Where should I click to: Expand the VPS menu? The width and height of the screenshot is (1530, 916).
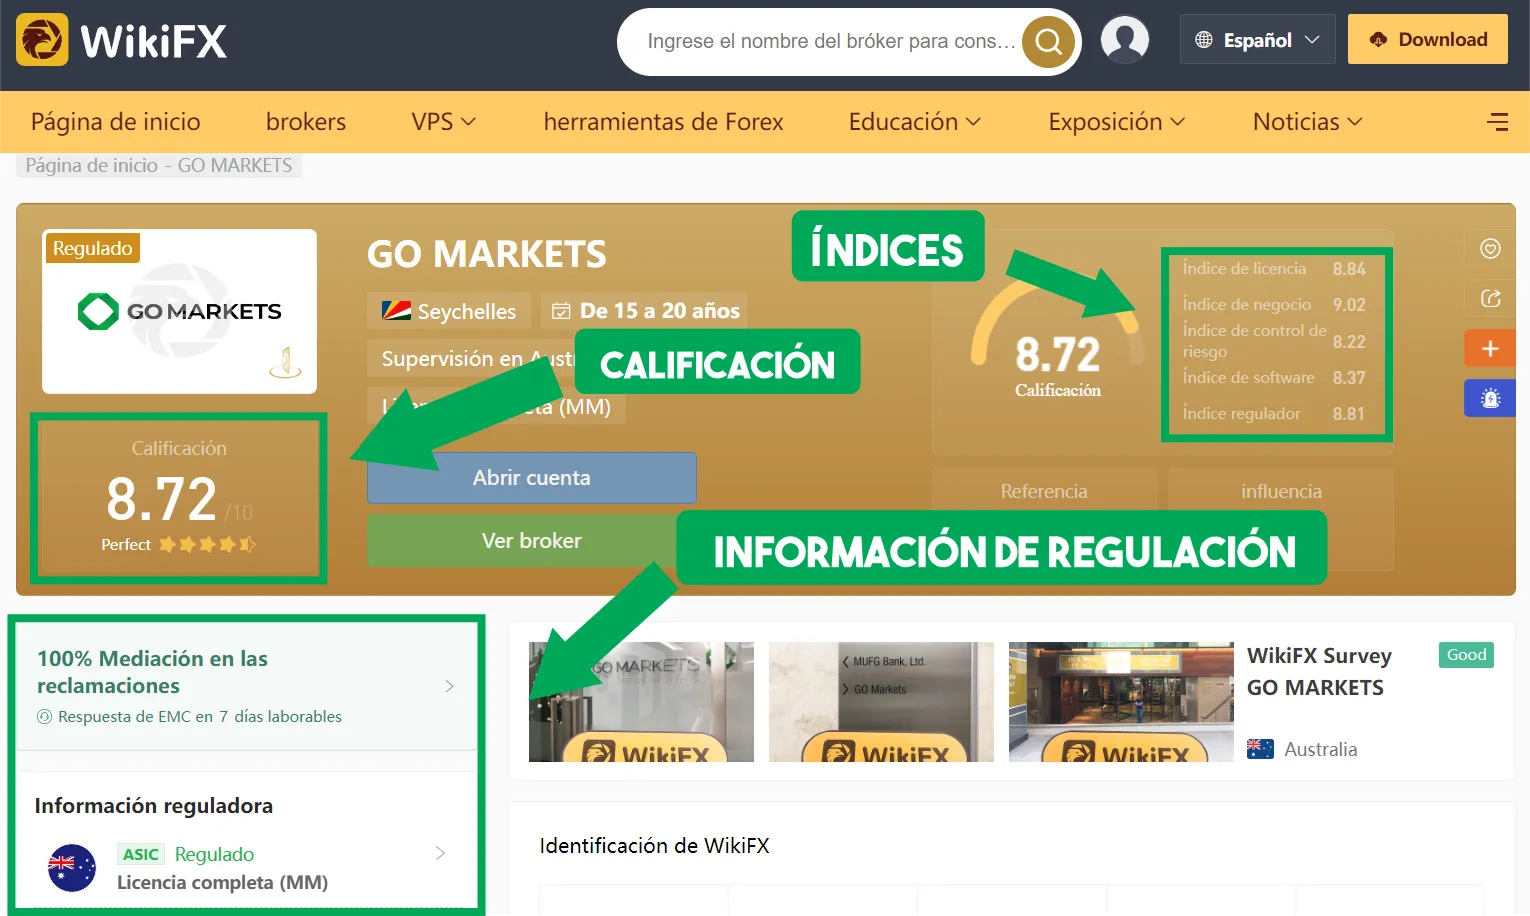443,122
